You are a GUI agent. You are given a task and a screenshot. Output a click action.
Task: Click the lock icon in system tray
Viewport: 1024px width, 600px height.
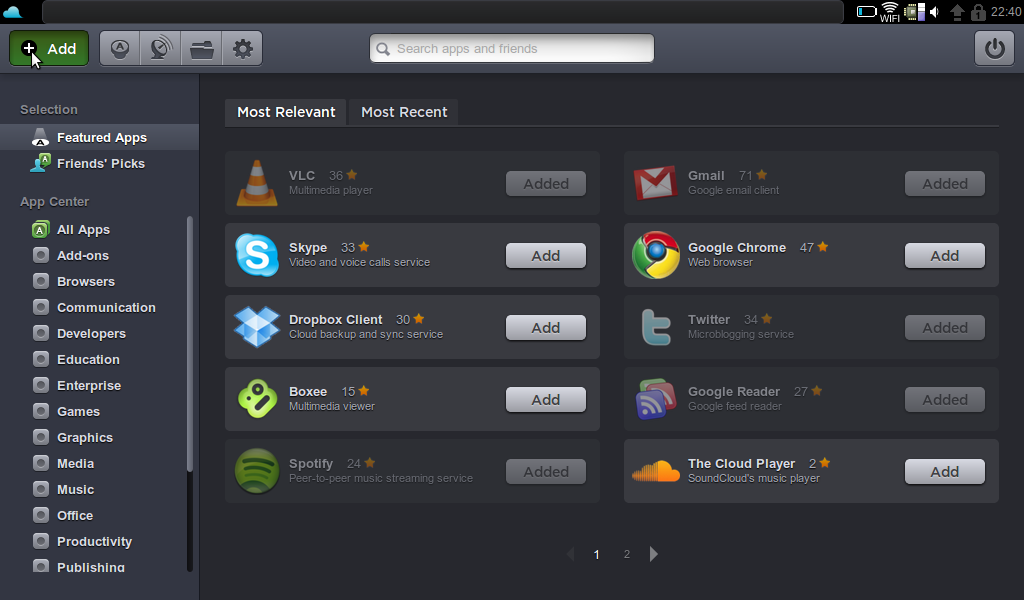[x=978, y=12]
